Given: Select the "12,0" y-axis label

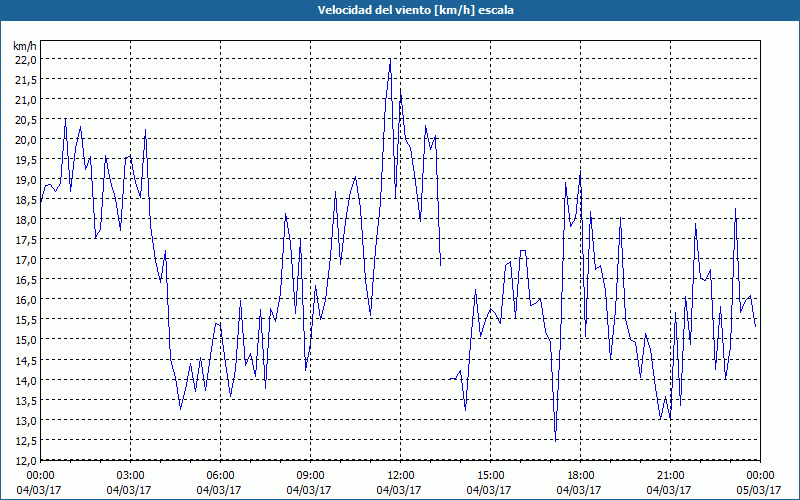Looking at the screenshot, I should (26, 461).
